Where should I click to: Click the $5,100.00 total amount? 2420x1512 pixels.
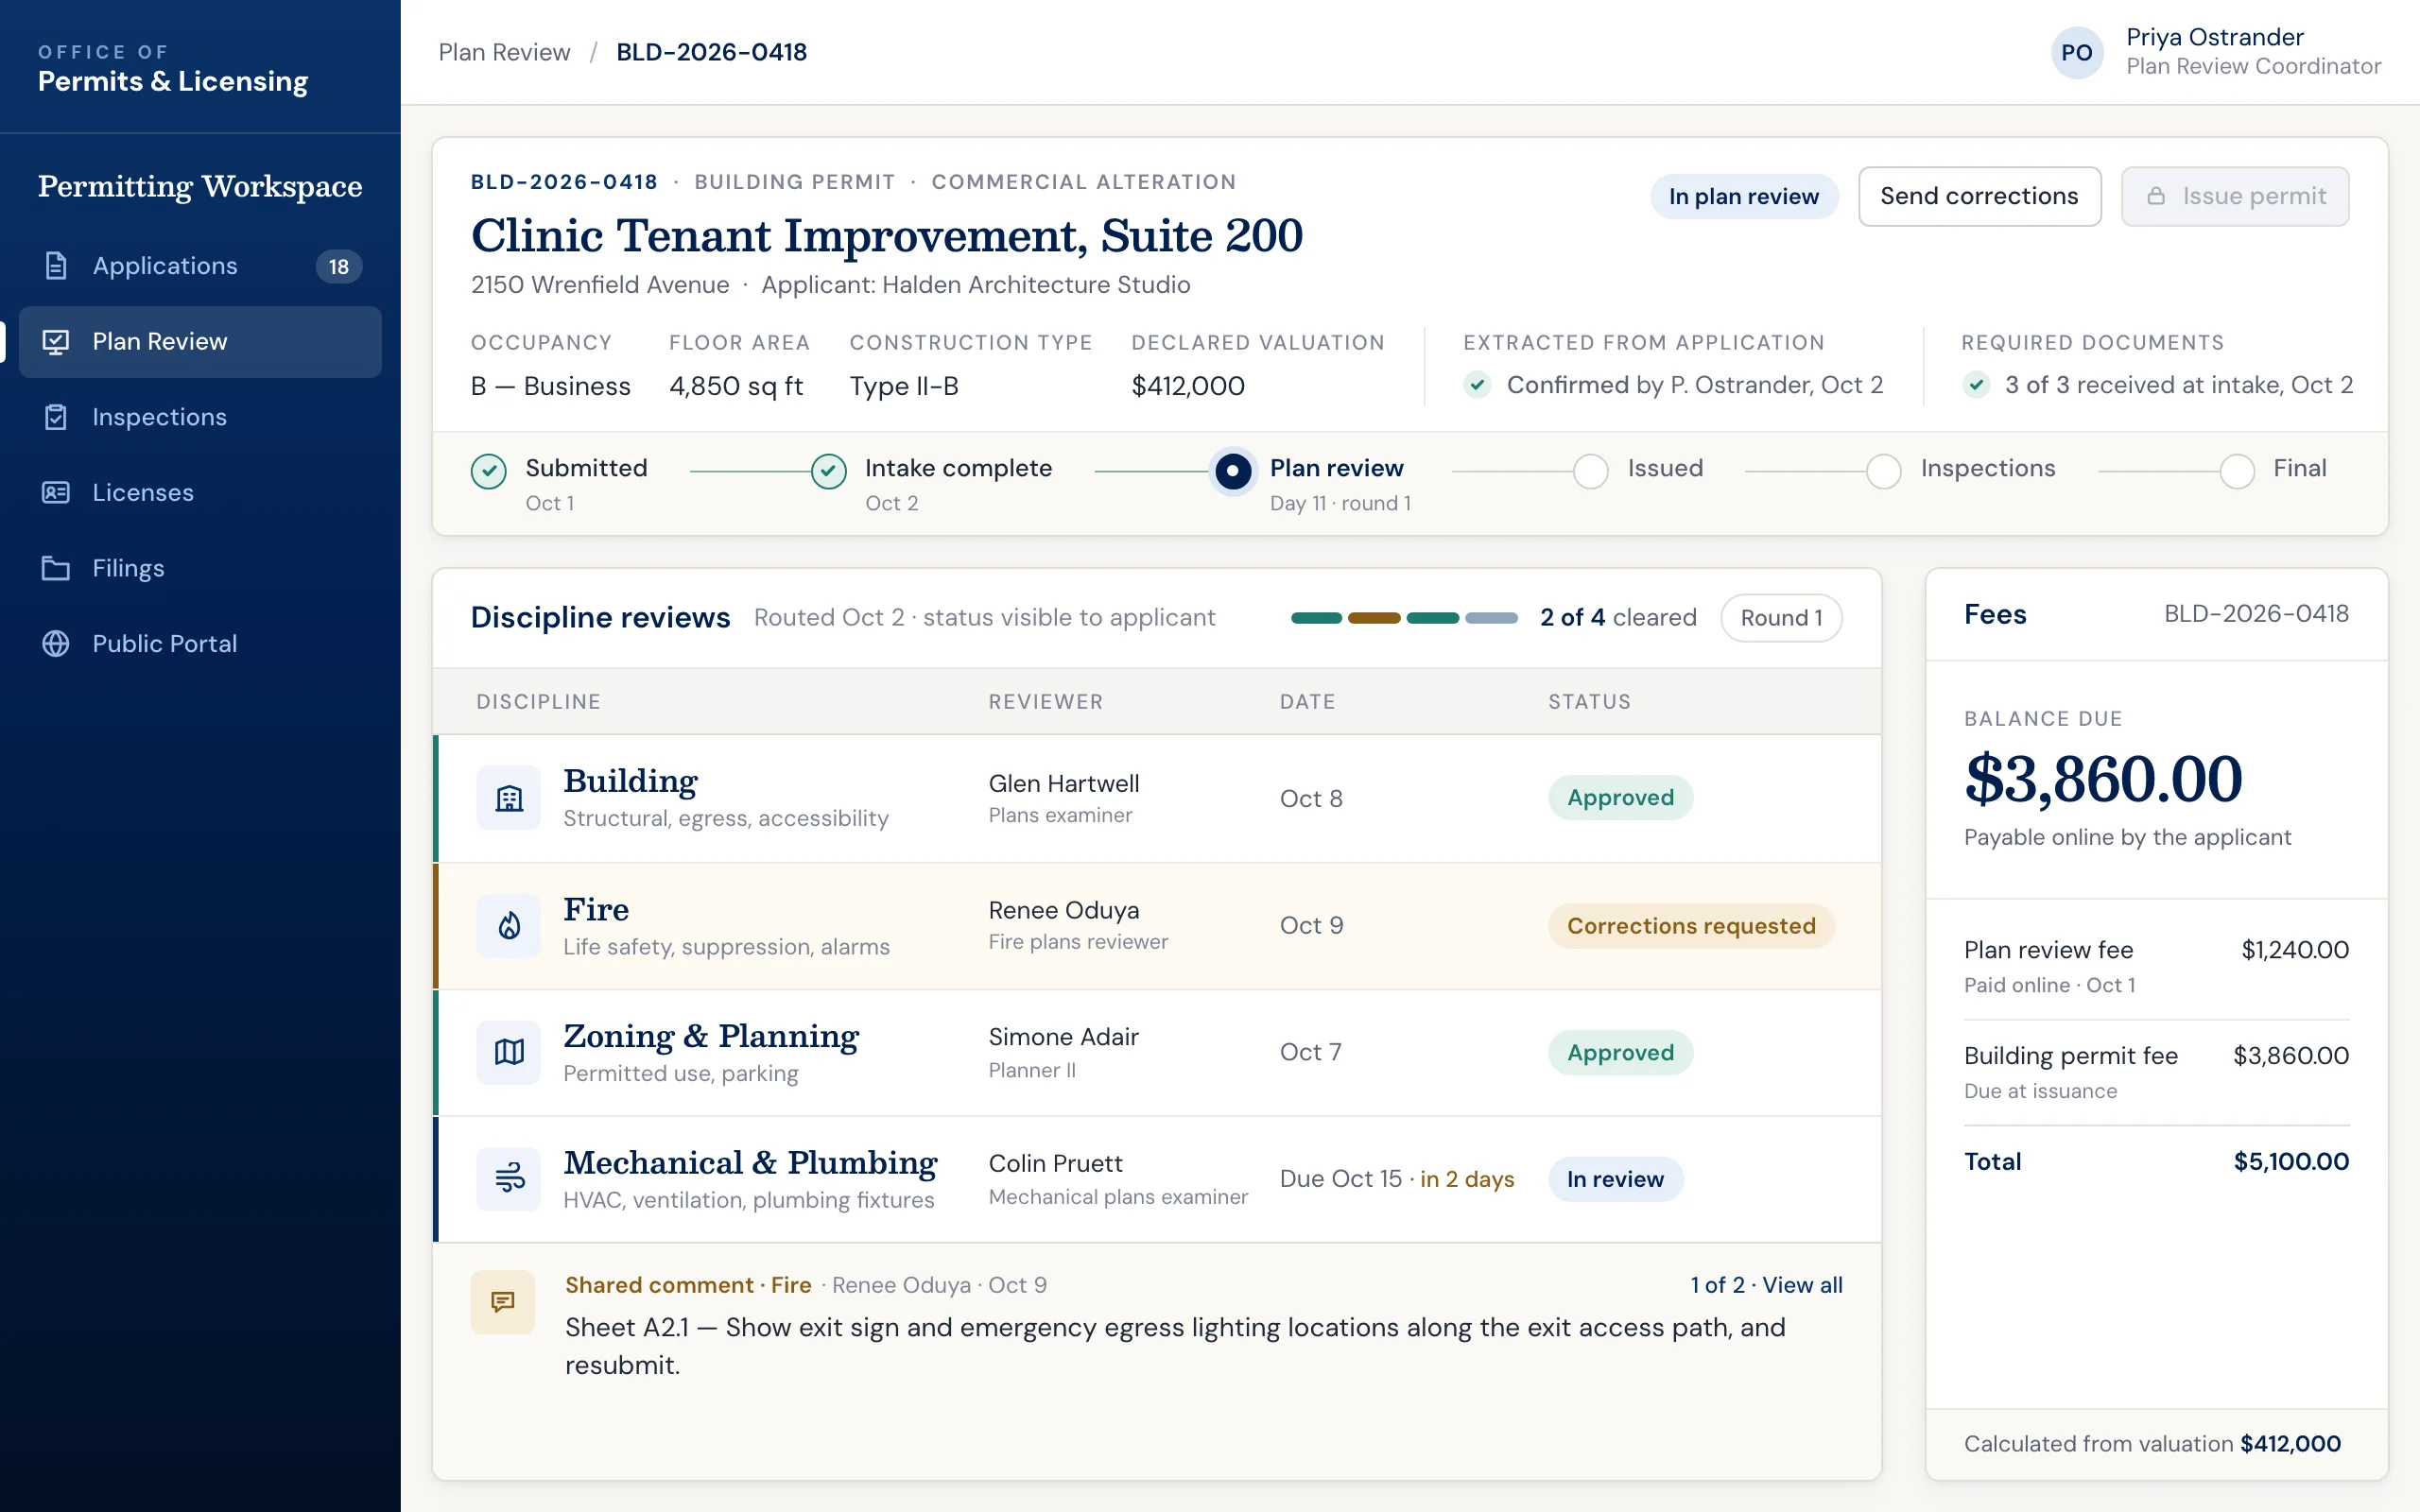tap(2291, 1162)
